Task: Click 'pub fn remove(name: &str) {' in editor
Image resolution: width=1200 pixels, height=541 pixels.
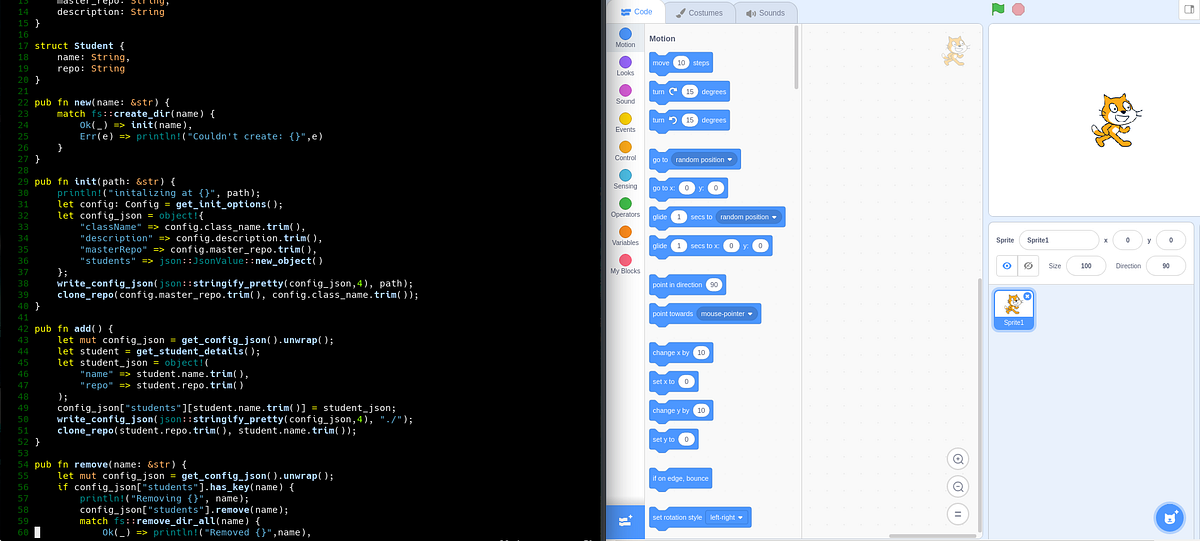Action: tap(111, 464)
